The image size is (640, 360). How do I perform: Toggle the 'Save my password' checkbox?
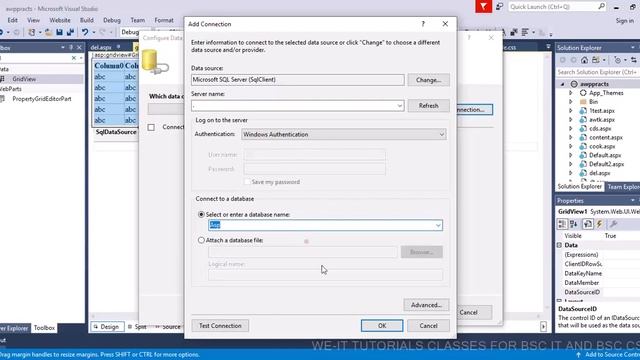click(x=247, y=182)
